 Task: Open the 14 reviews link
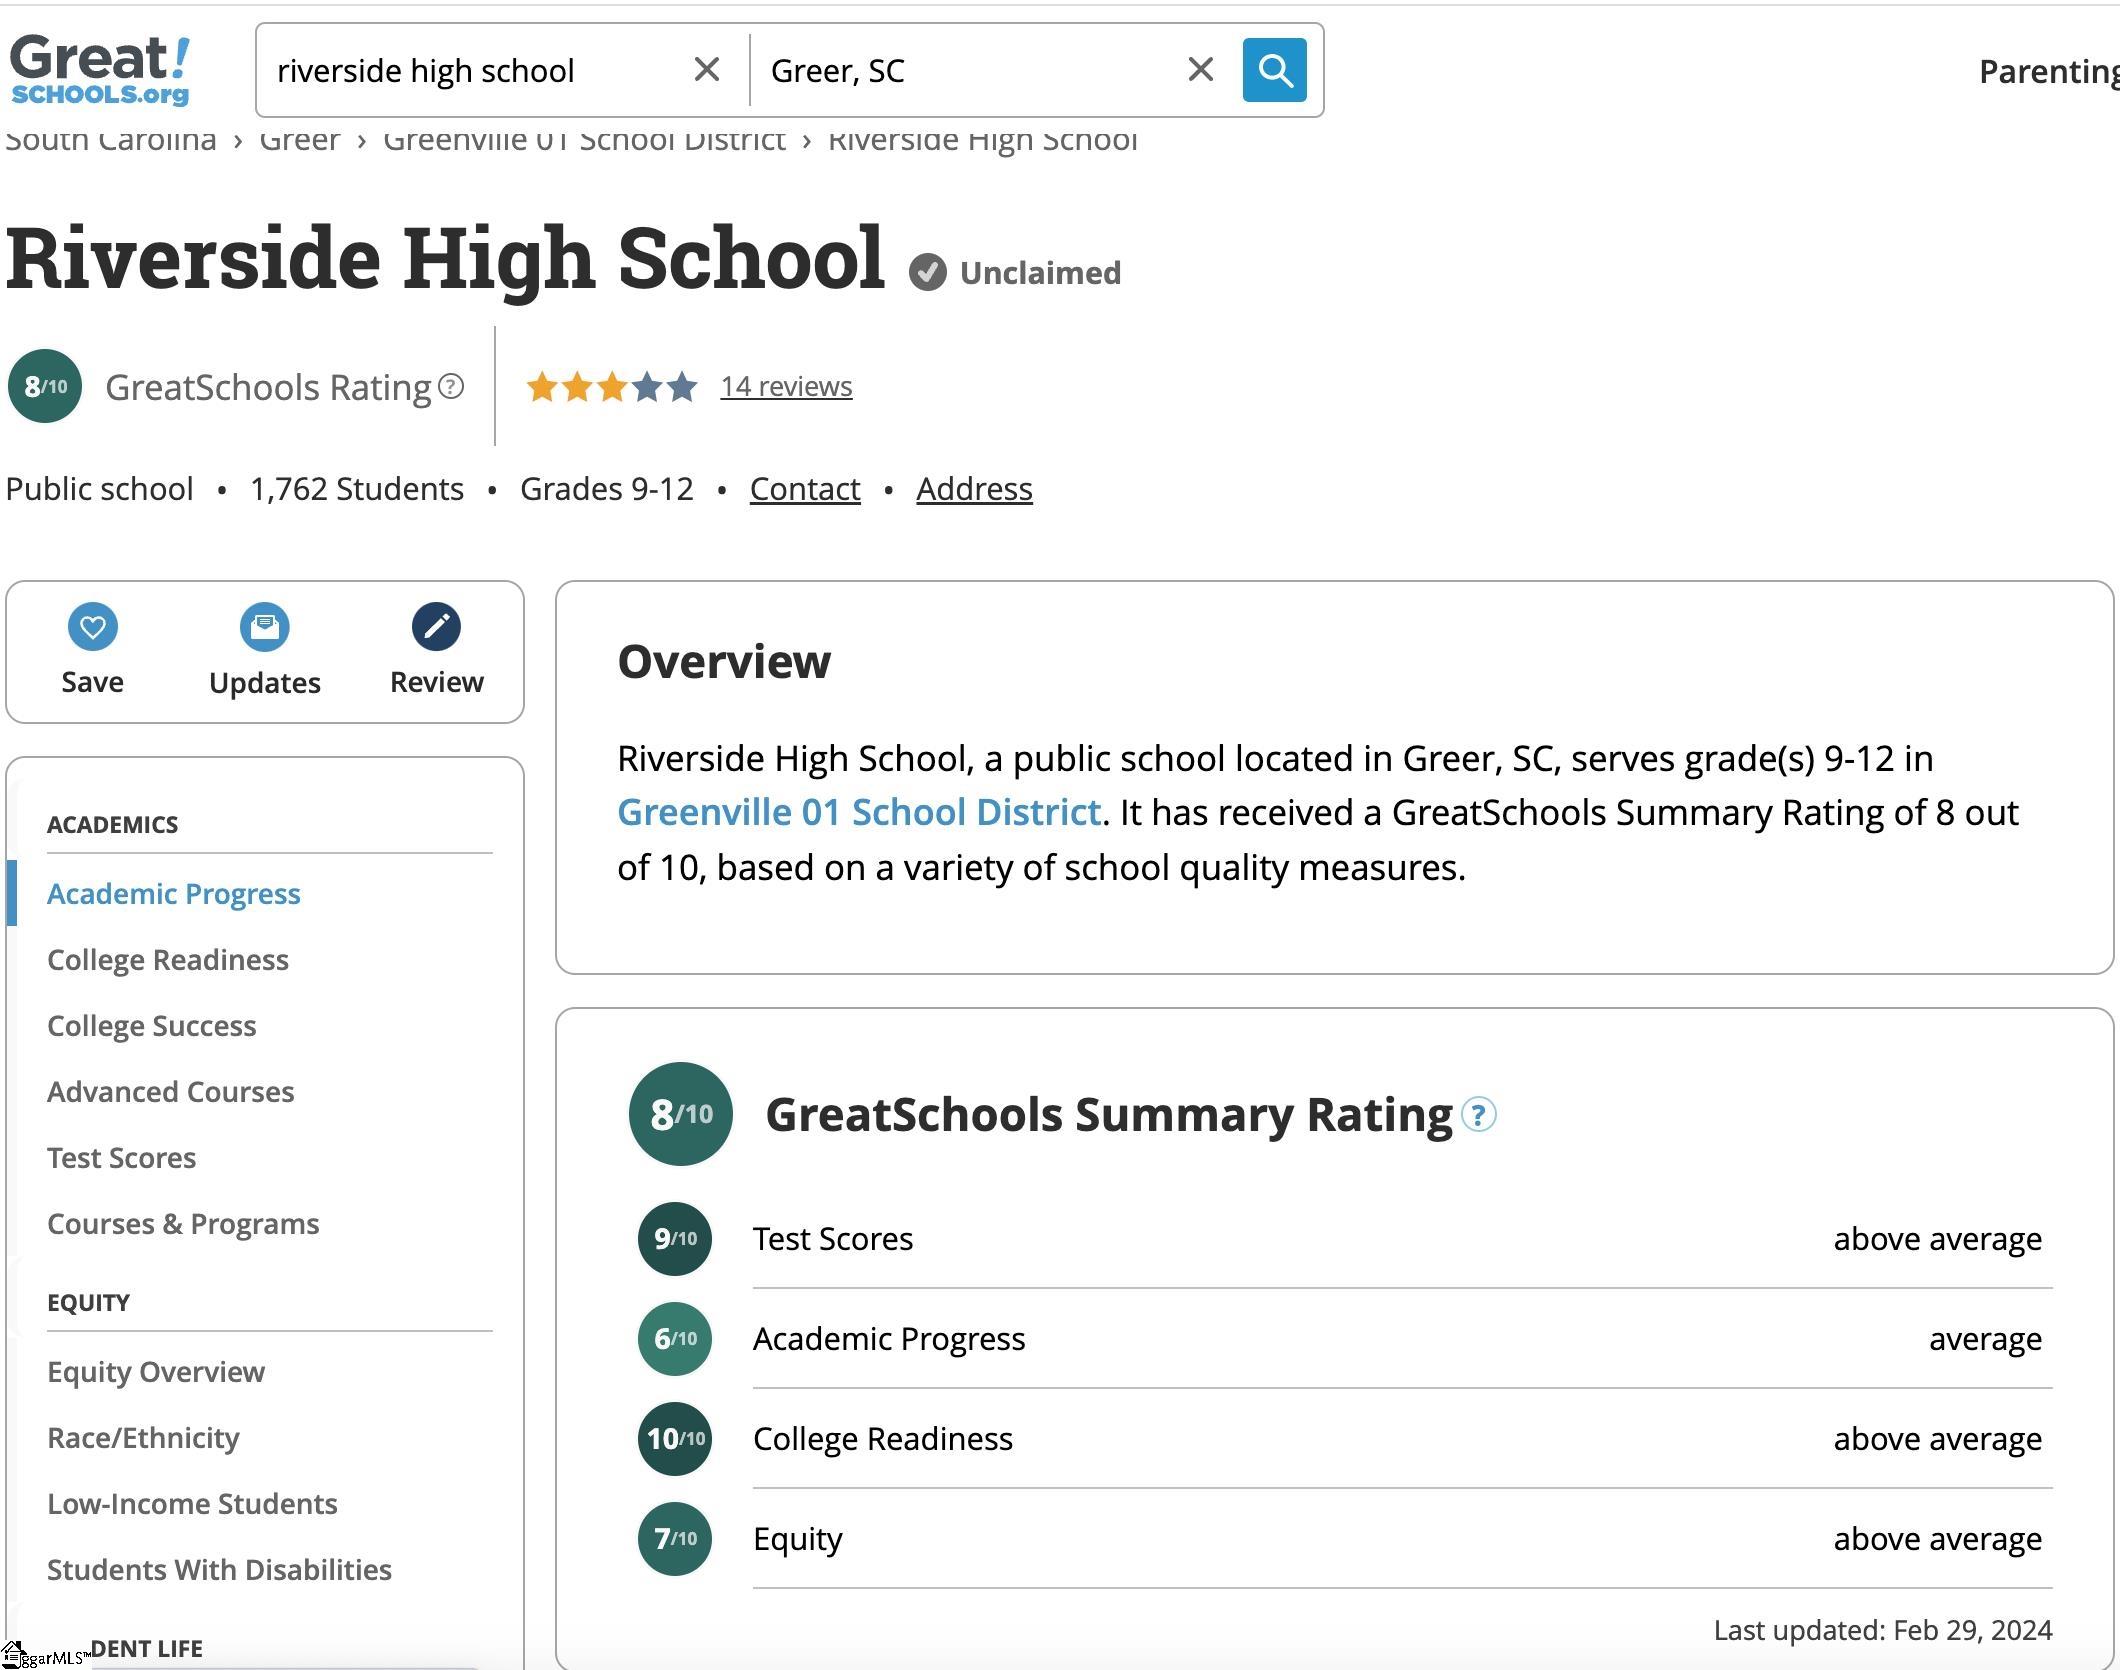click(786, 386)
